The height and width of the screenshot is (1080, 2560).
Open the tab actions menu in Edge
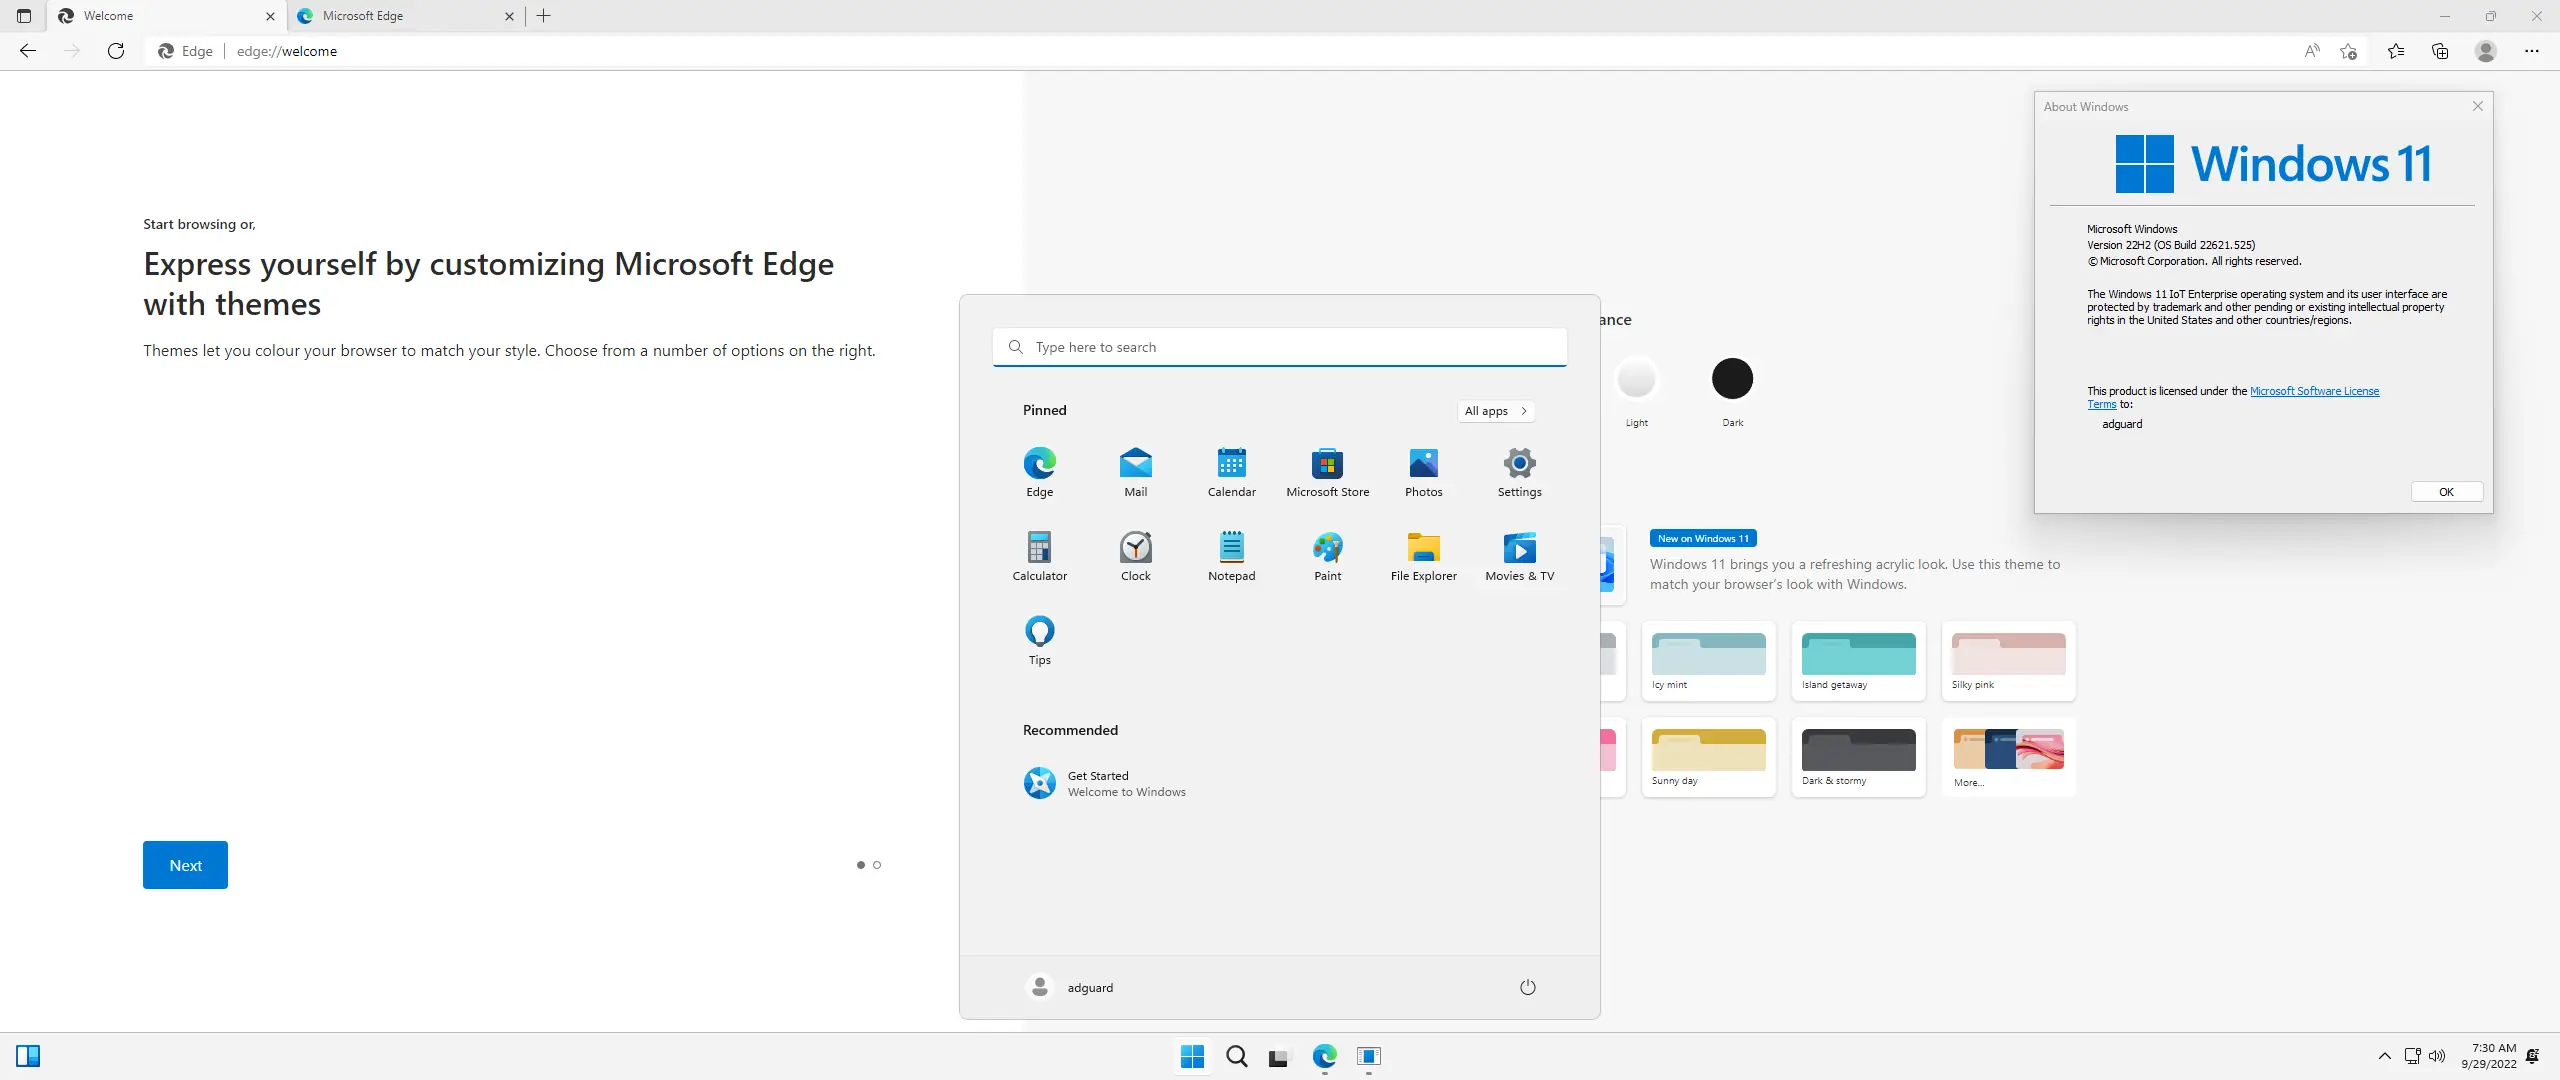(x=23, y=16)
